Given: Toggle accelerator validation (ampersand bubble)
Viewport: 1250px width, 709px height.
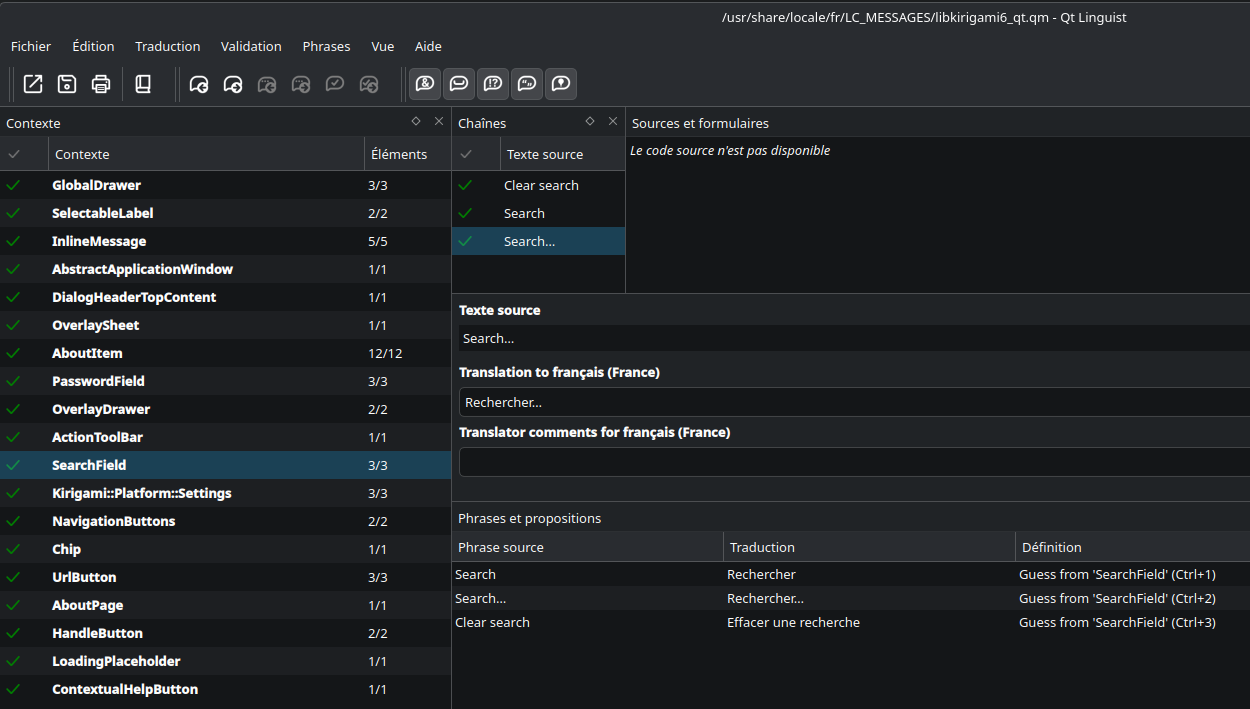Looking at the screenshot, I should click(x=425, y=84).
